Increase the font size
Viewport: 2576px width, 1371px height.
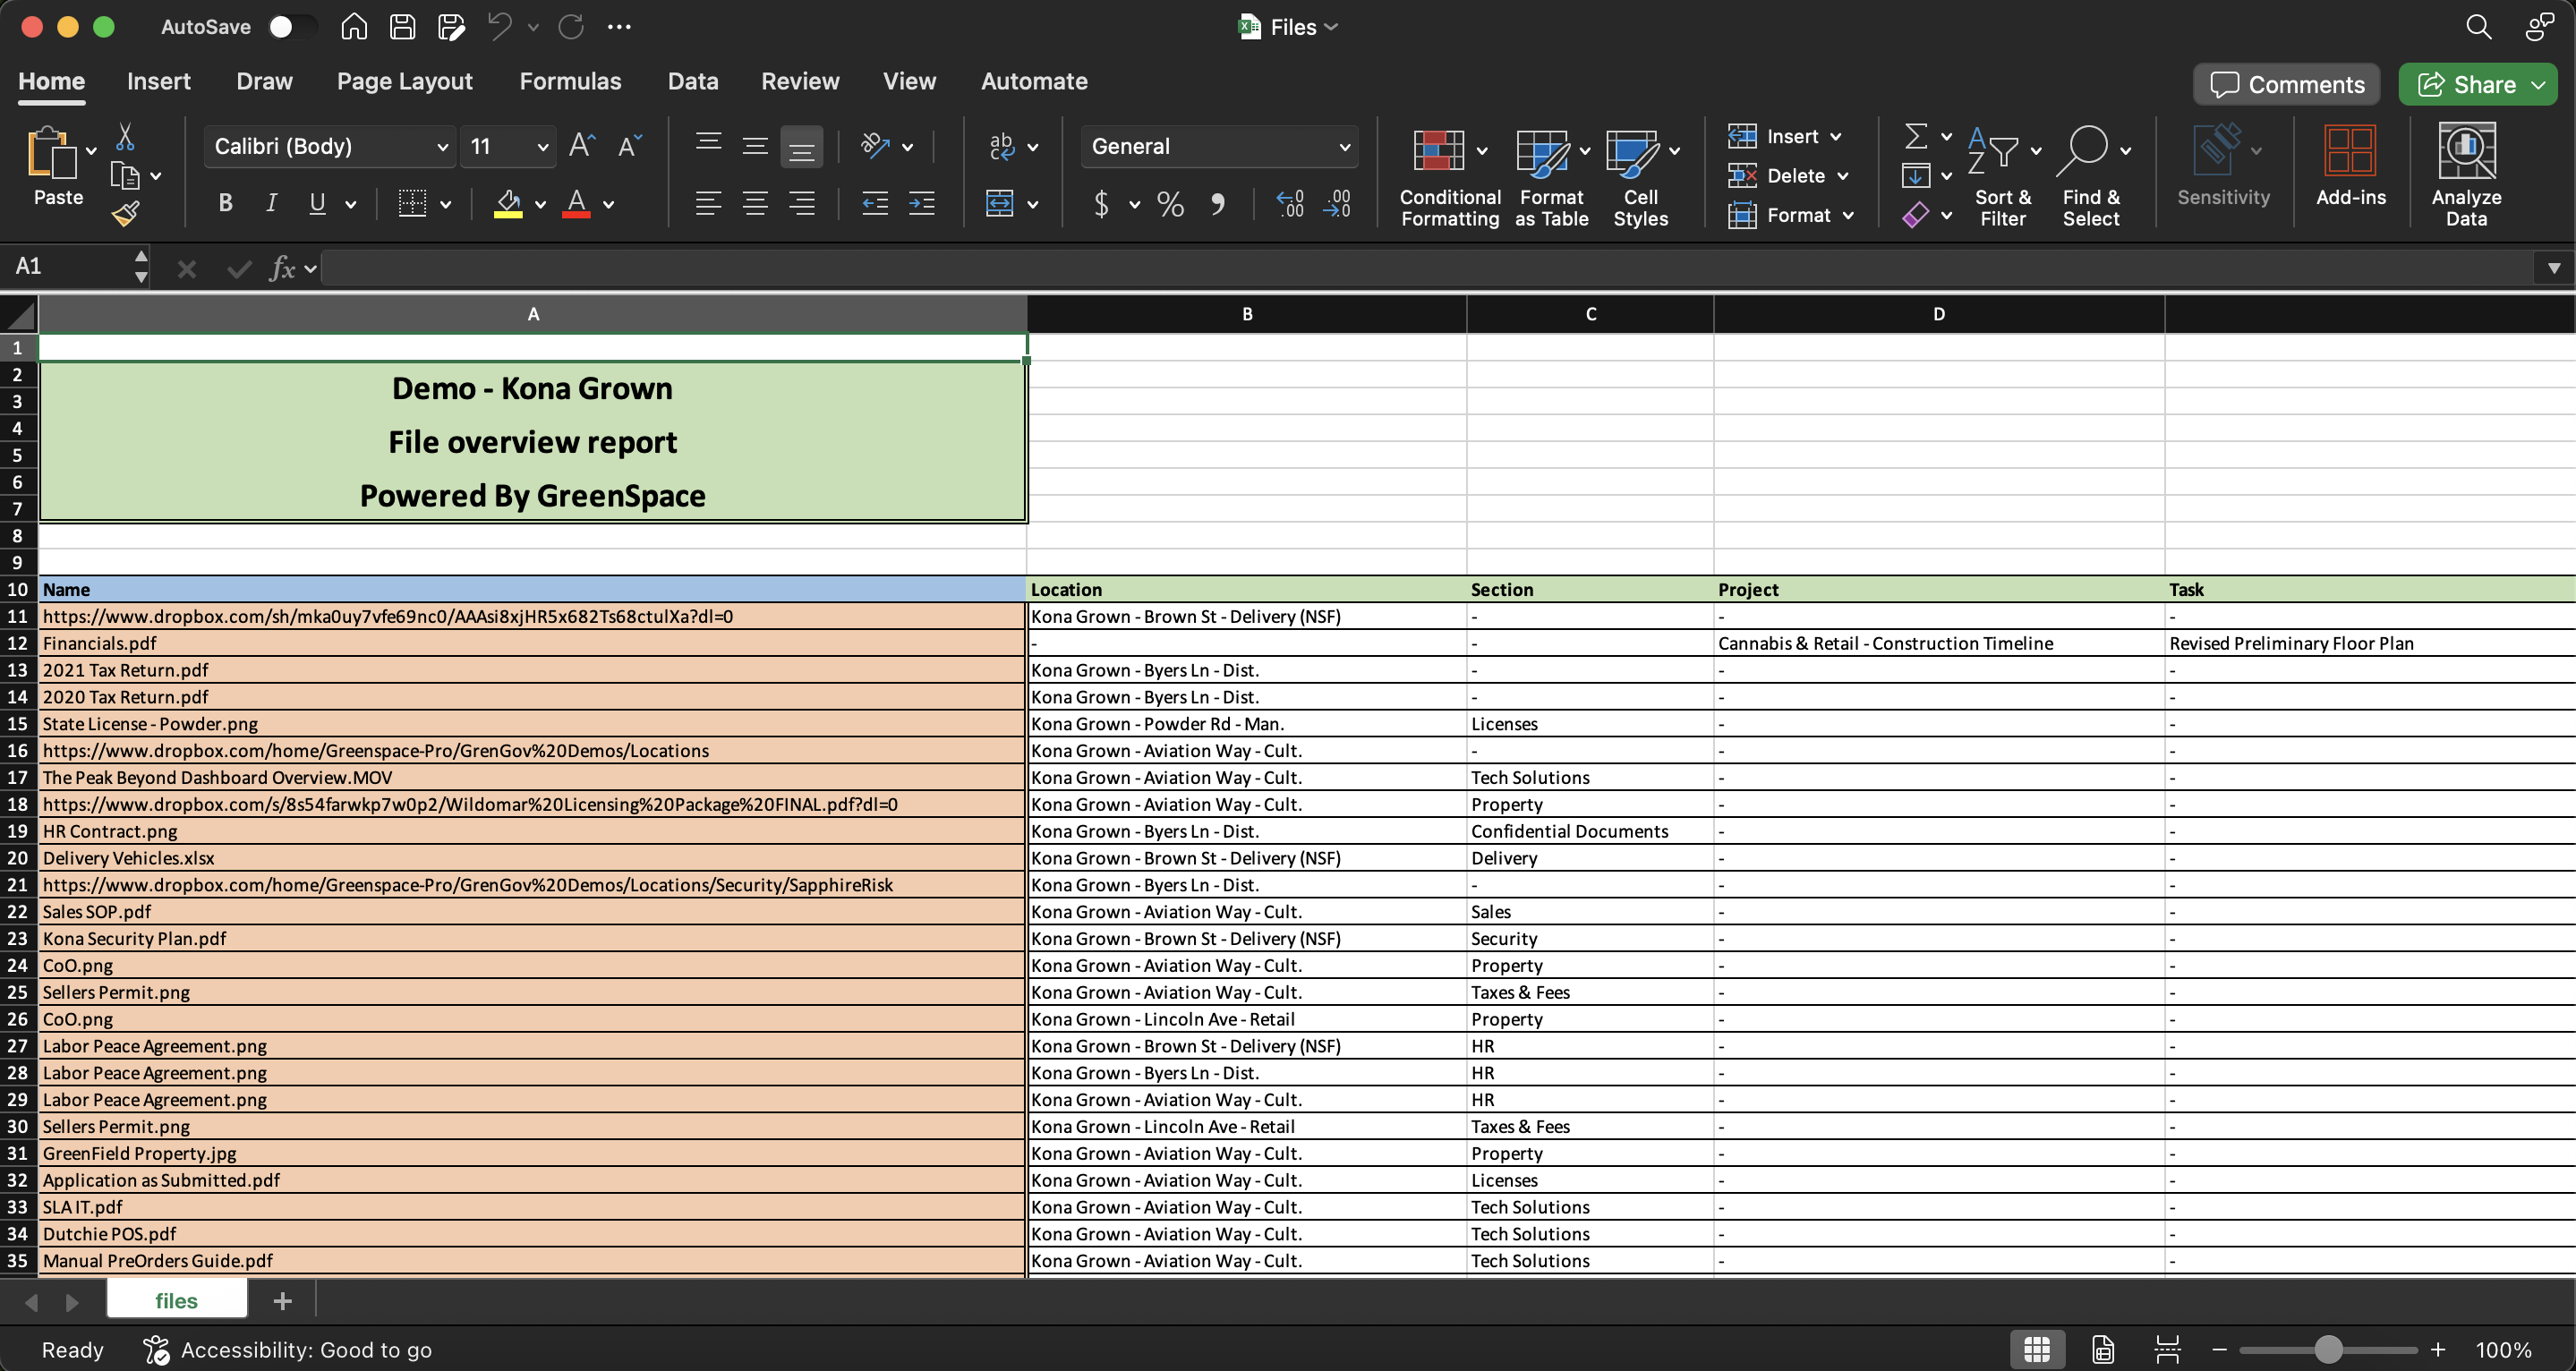(x=582, y=146)
